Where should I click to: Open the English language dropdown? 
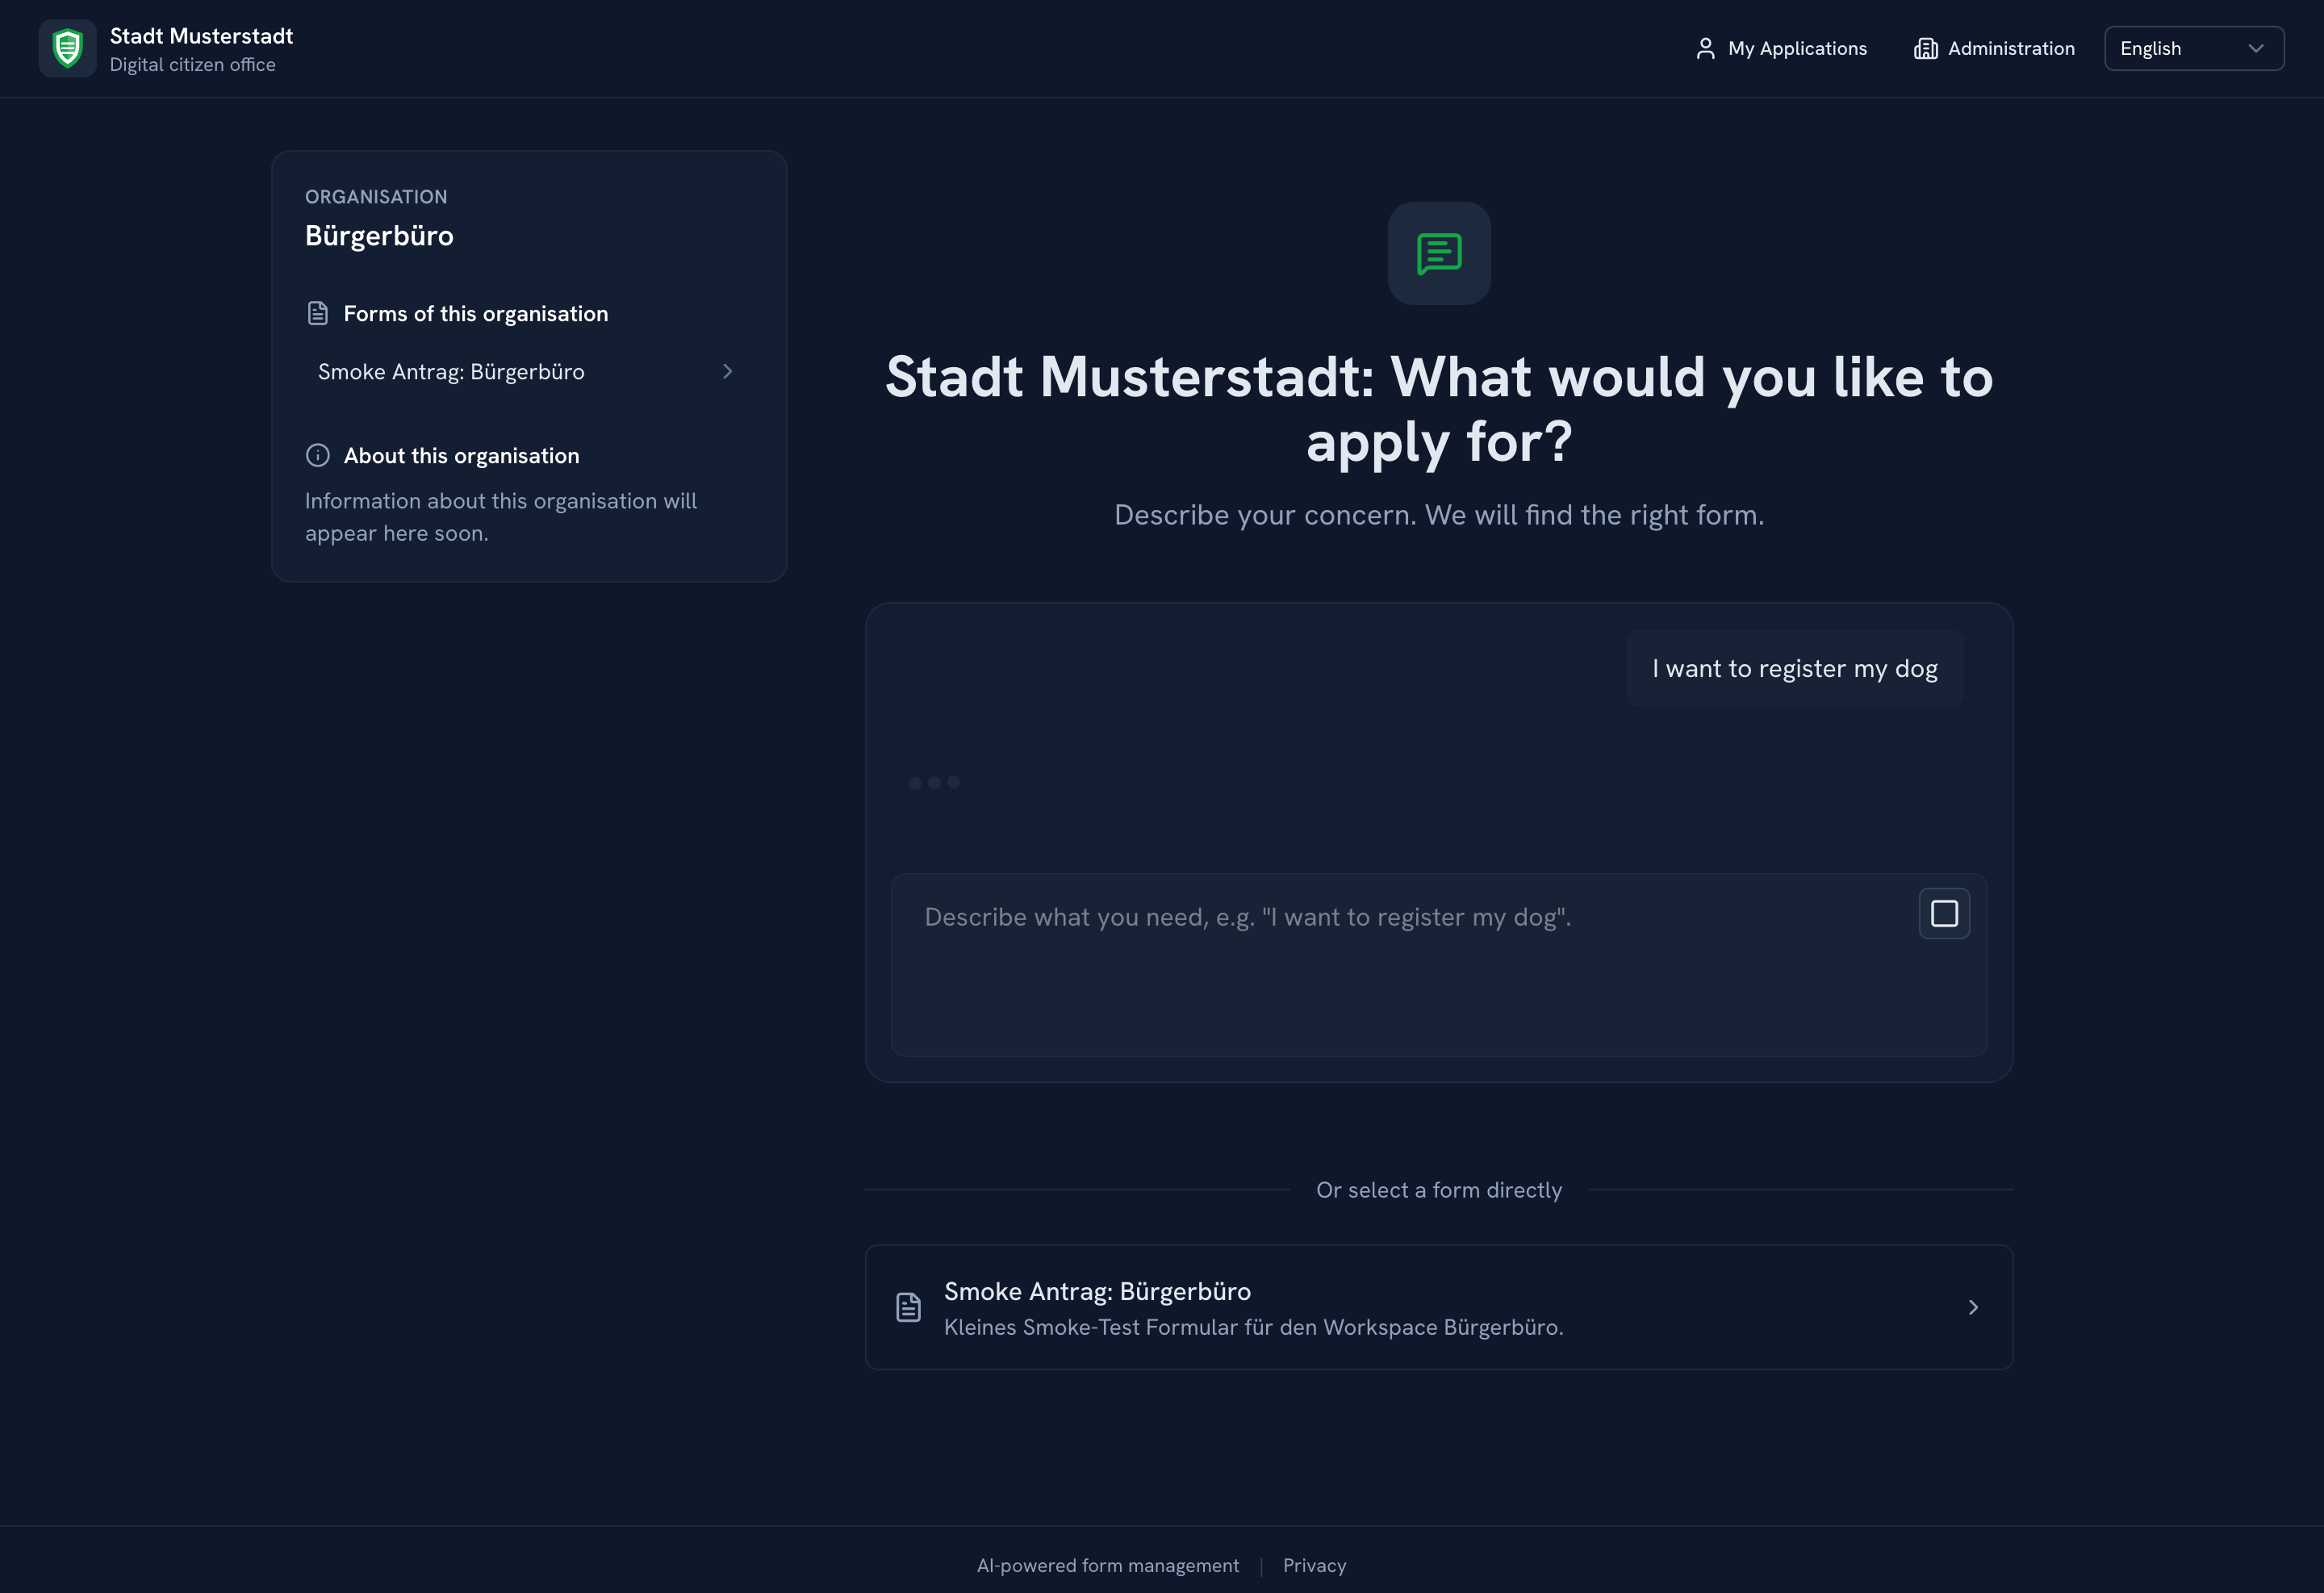(x=2194, y=48)
